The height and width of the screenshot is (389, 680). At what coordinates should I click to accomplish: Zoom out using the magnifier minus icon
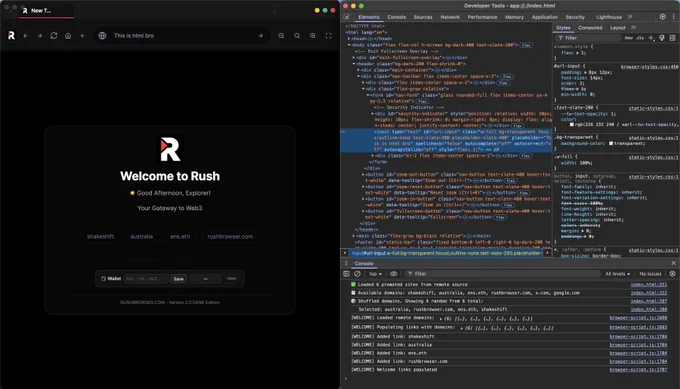point(281,36)
